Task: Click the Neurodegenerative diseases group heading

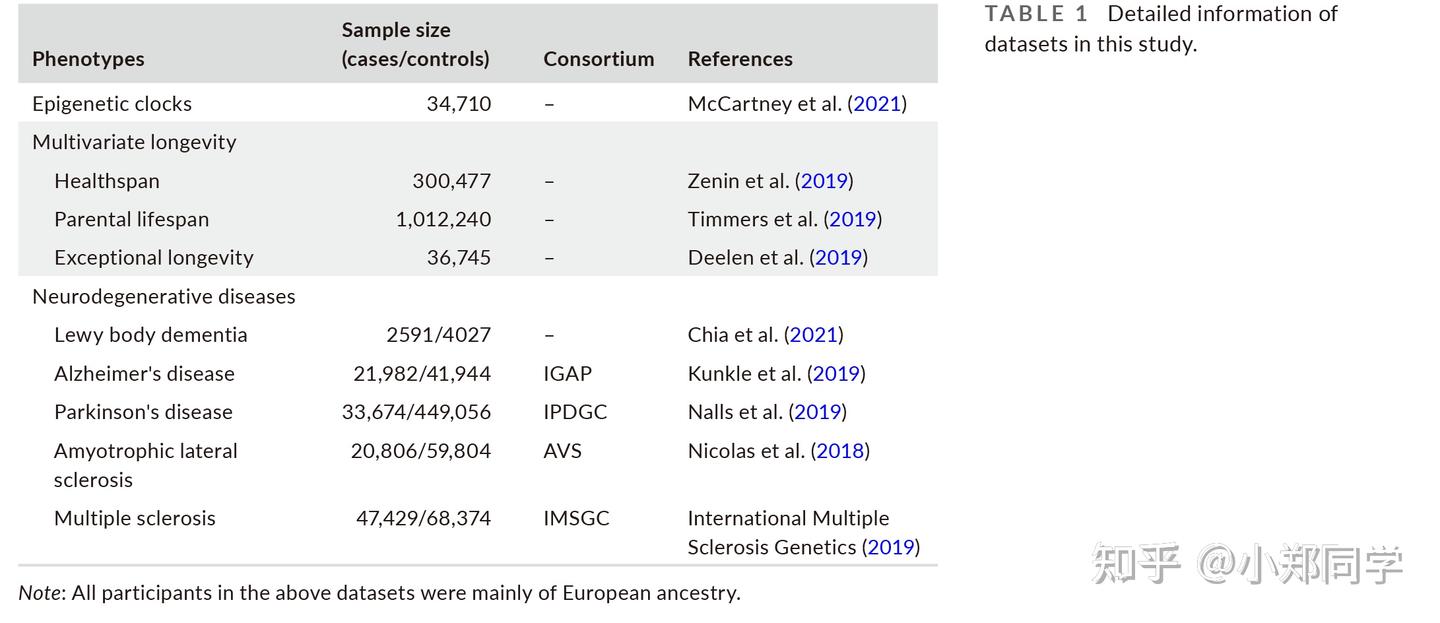Action: (x=163, y=297)
